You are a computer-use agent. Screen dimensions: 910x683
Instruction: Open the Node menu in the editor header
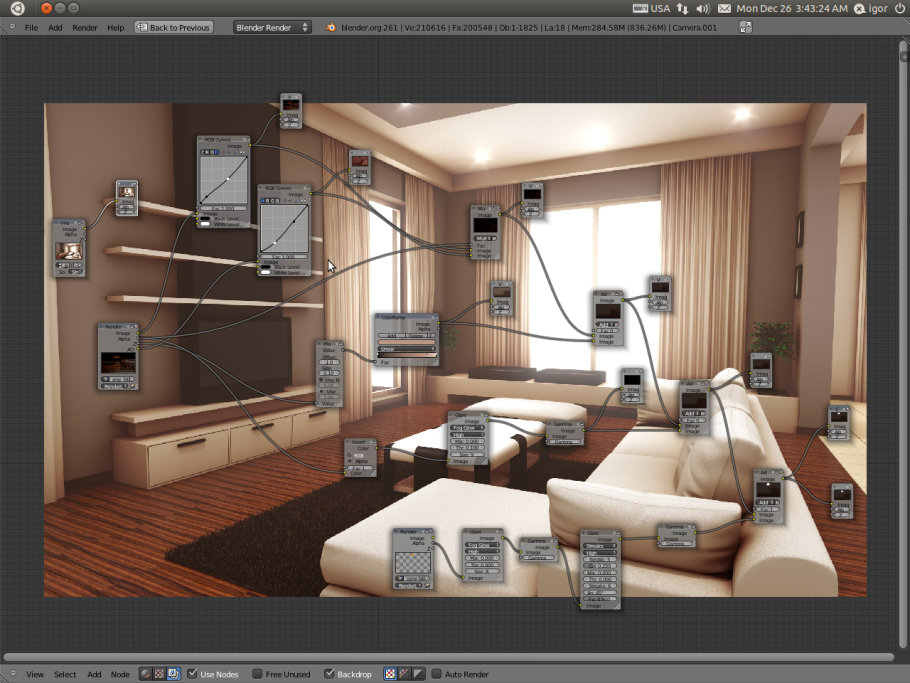coord(120,674)
